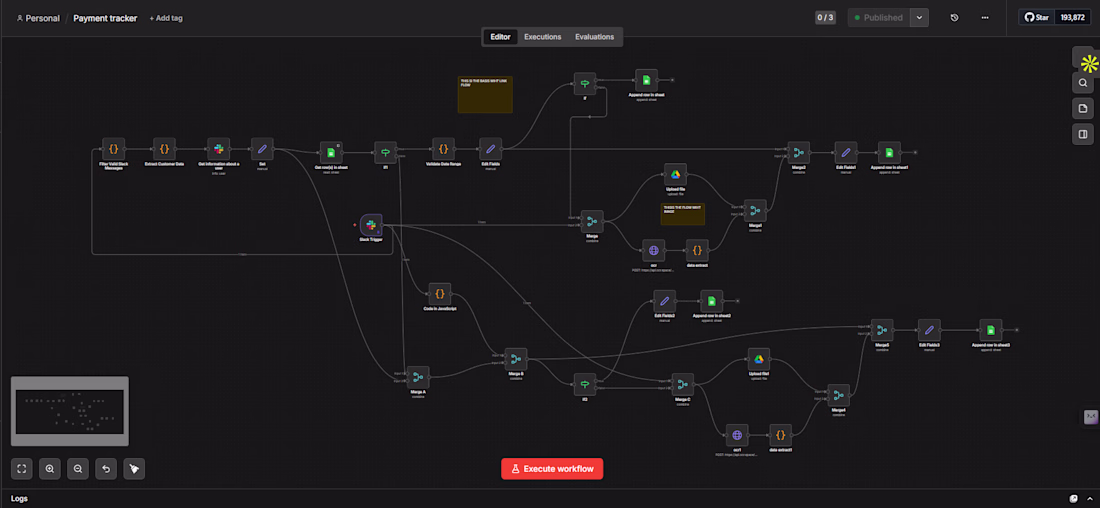Open the data extract1 code node
1100x508 pixels.
[x=780, y=435]
